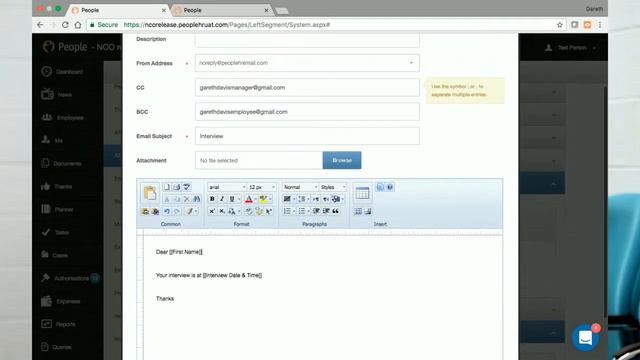
Task: Click the browser Reload icon
Action: [65, 25]
